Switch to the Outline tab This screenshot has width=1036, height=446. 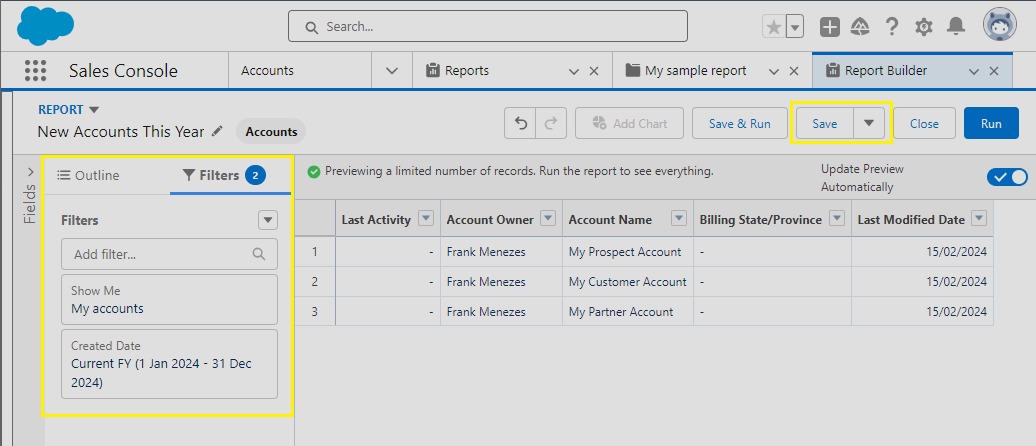click(88, 175)
